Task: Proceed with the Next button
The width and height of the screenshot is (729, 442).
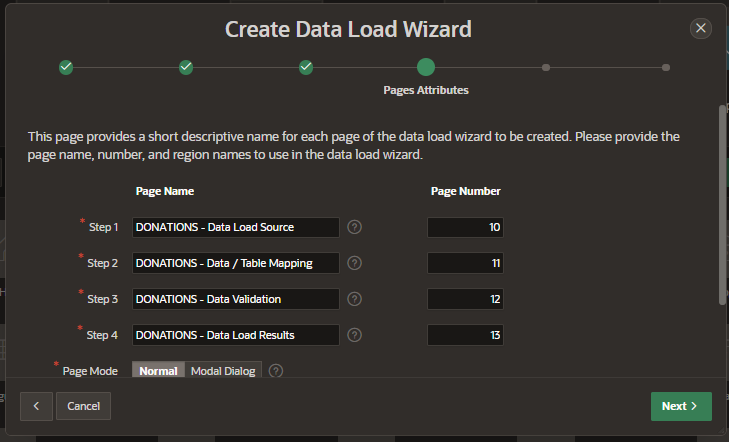Action: point(681,406)
